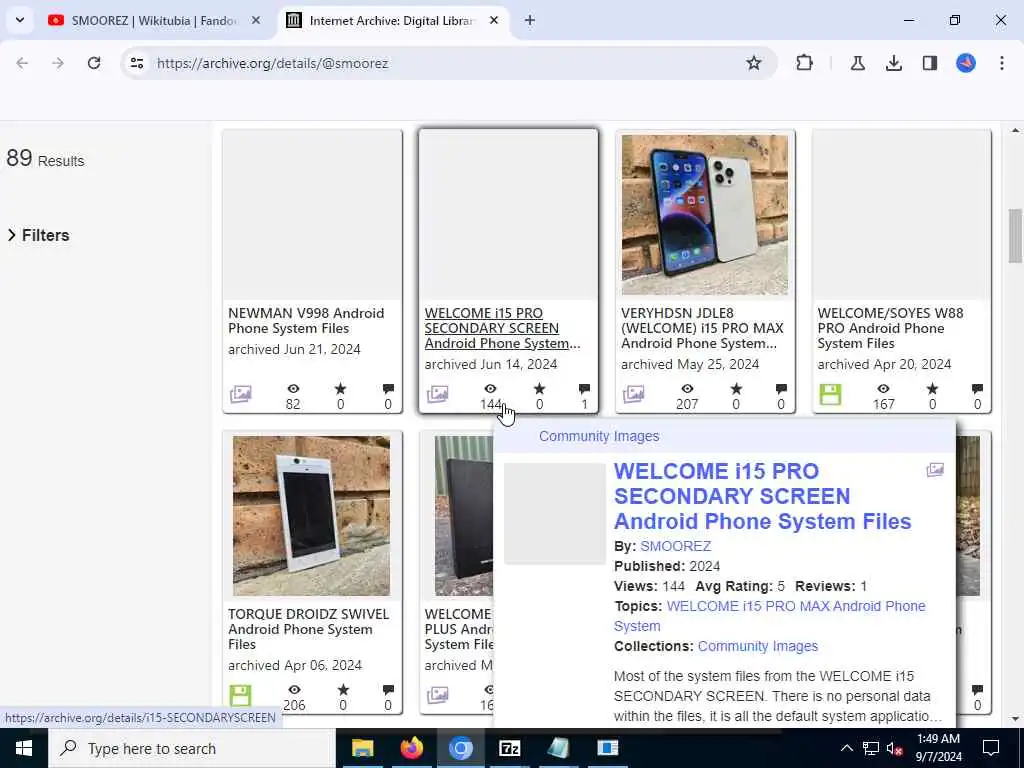1024x768 pixels.
Task: Click favorites star on NEWMAN V998 card
Action: pyautogui.click(x=340, y=389)
